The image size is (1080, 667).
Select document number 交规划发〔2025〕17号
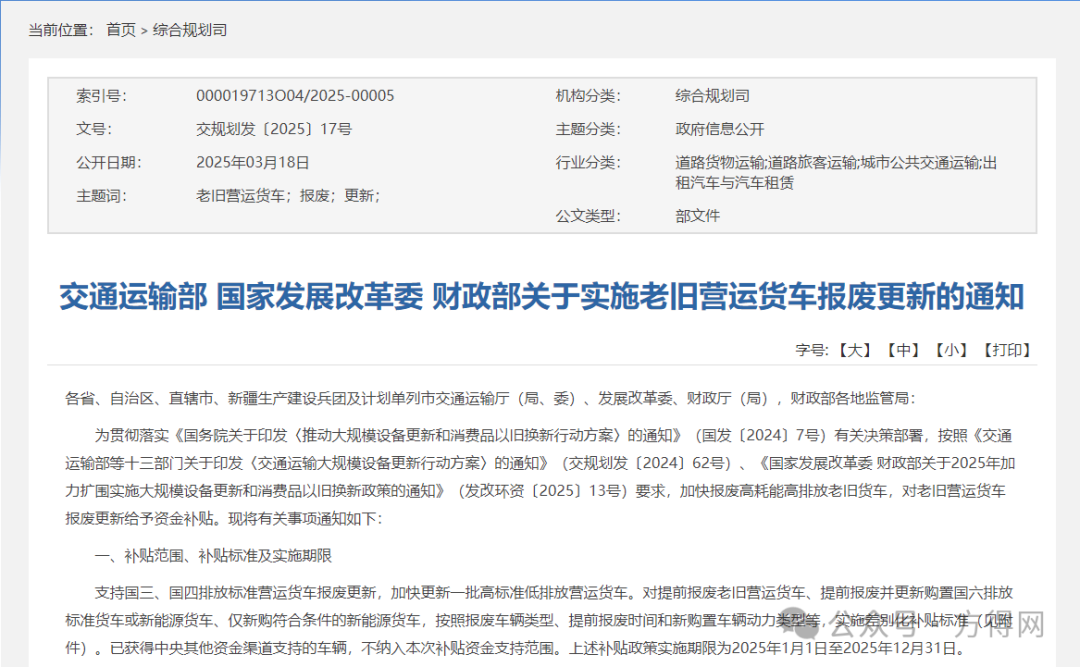274,130
